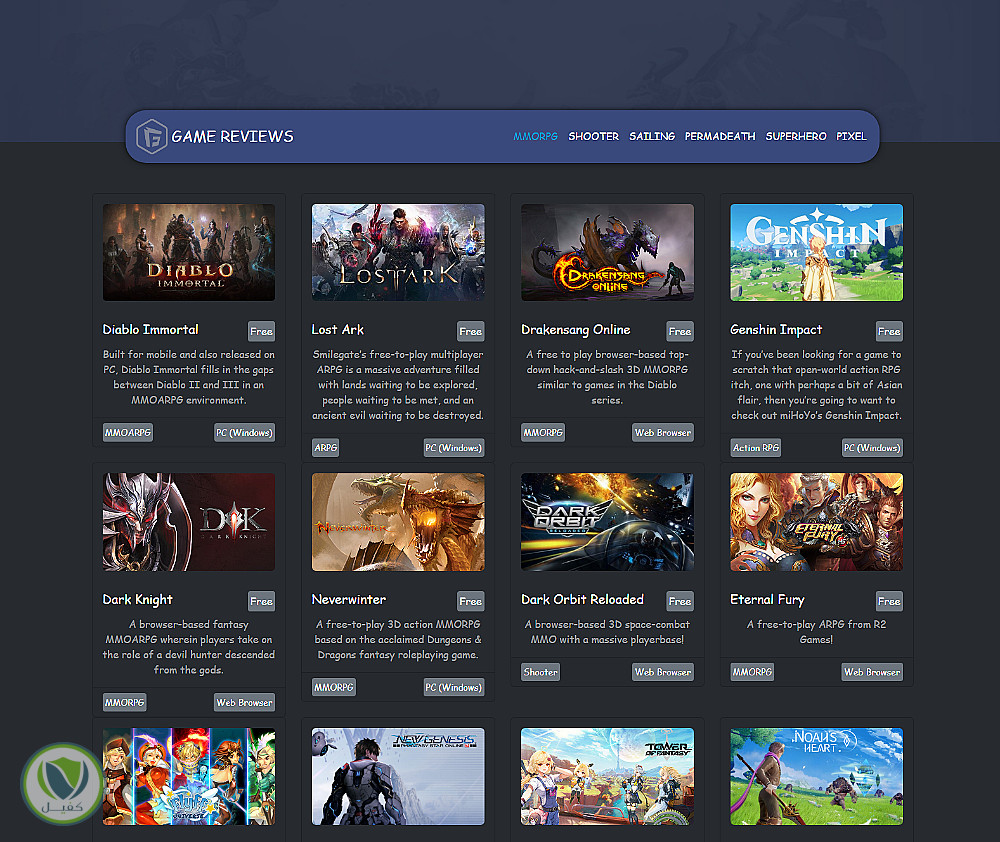The width and height of the screenshot is (1000, 842).
Task: Click description starting "Built for mobile"
Action: [189, 377]
